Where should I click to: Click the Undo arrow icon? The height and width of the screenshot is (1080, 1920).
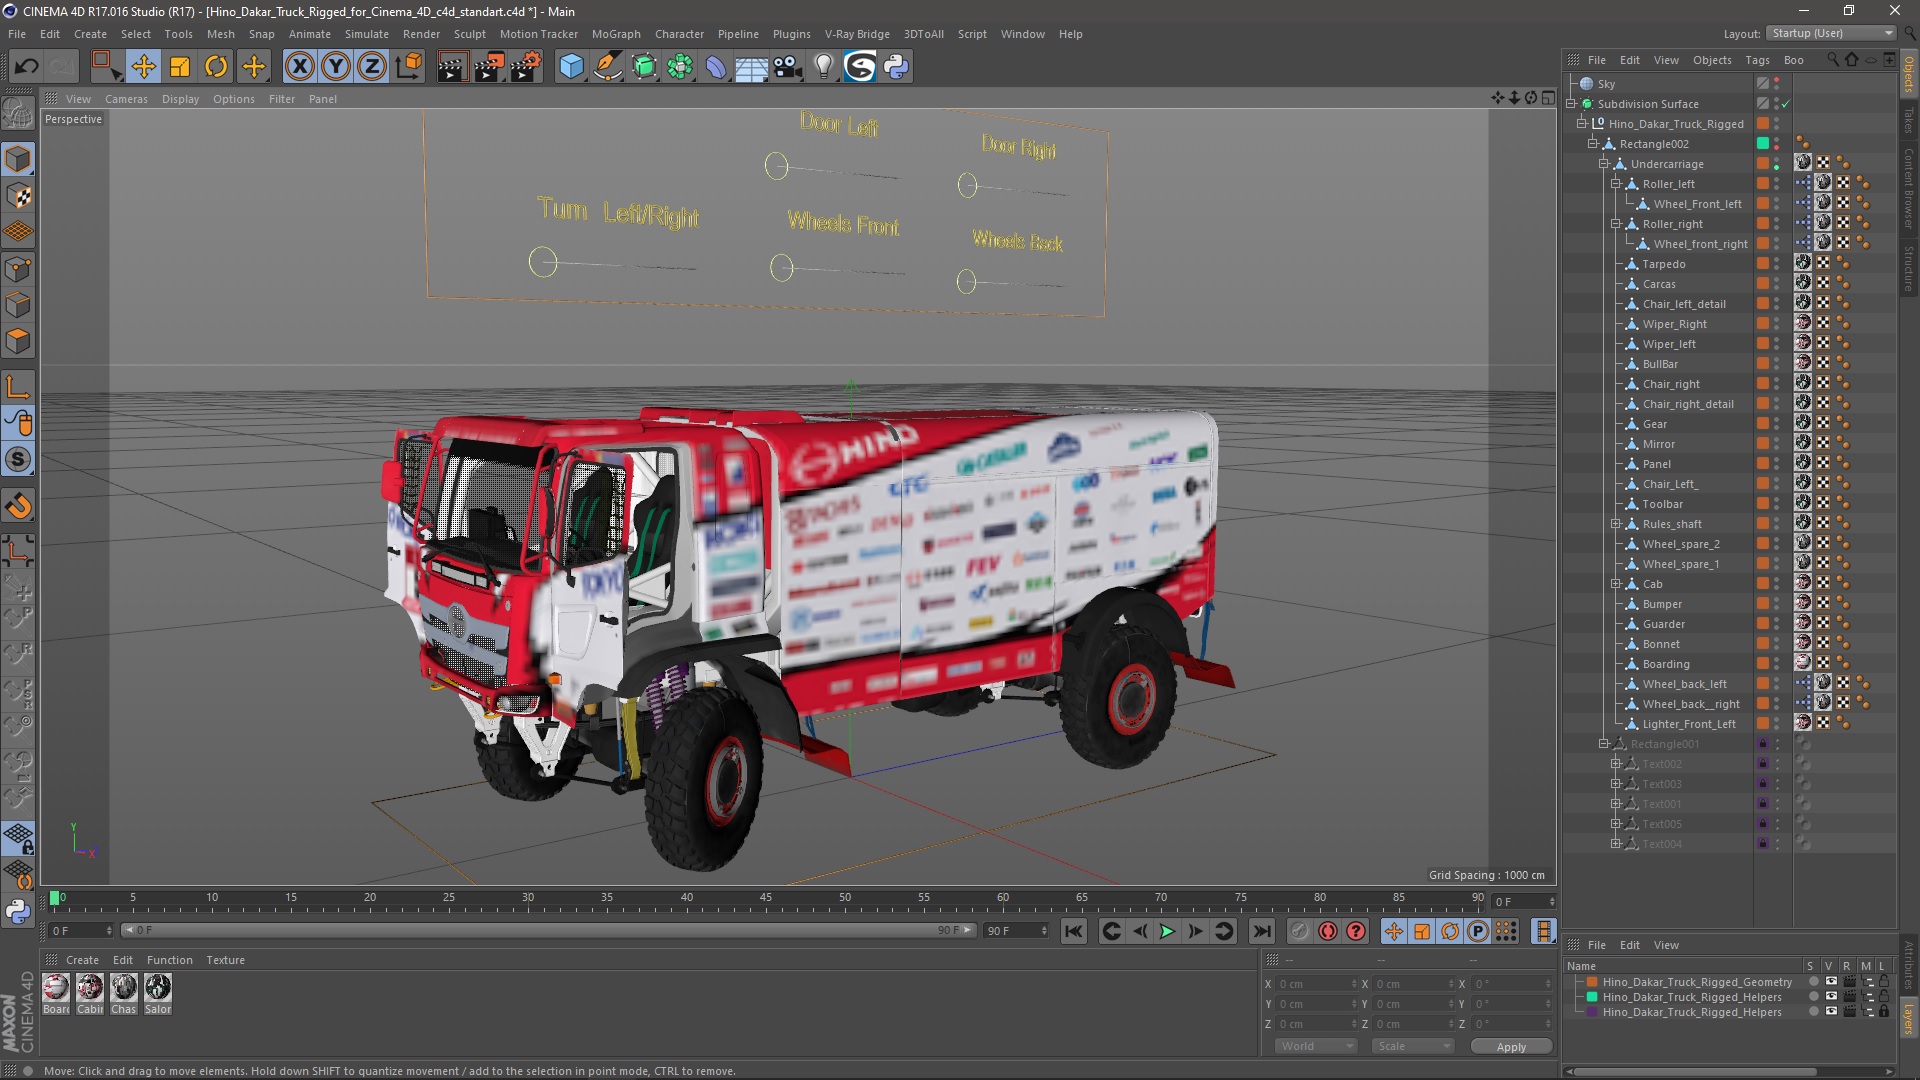click(27, 67)
